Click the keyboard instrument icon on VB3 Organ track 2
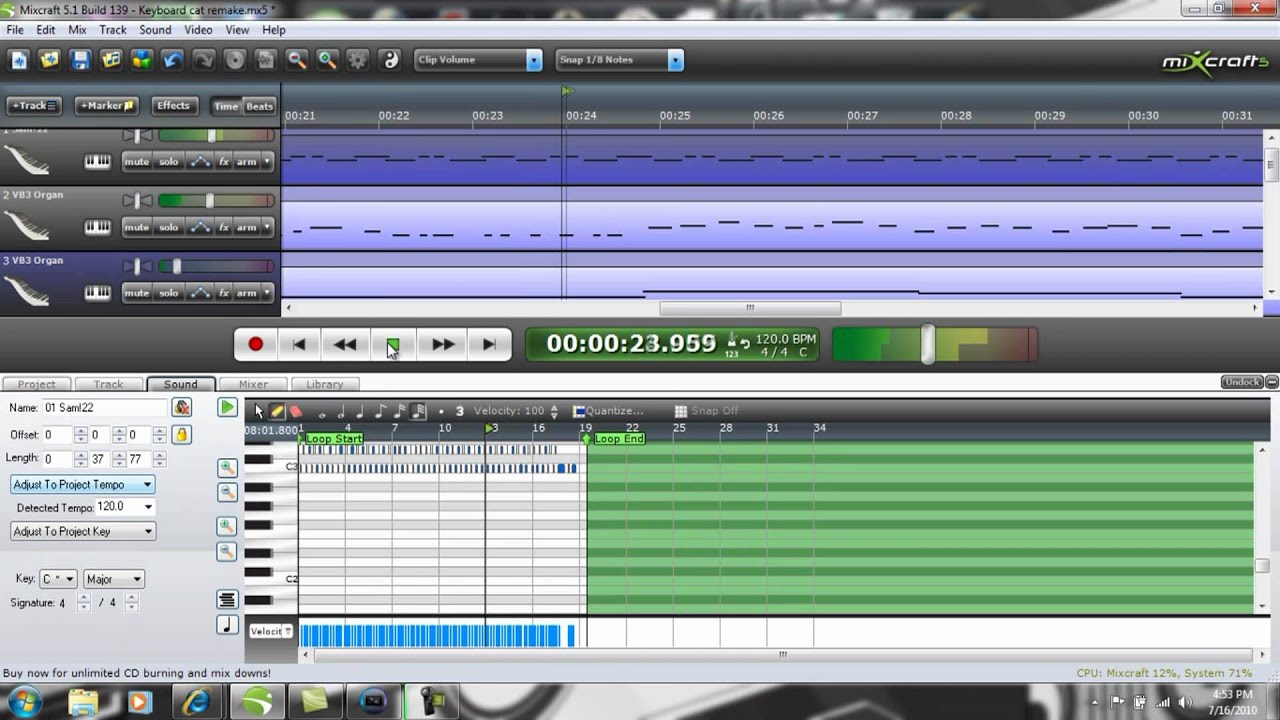Viewport: 1280px width, 720px height. click(x=97, y=227)
